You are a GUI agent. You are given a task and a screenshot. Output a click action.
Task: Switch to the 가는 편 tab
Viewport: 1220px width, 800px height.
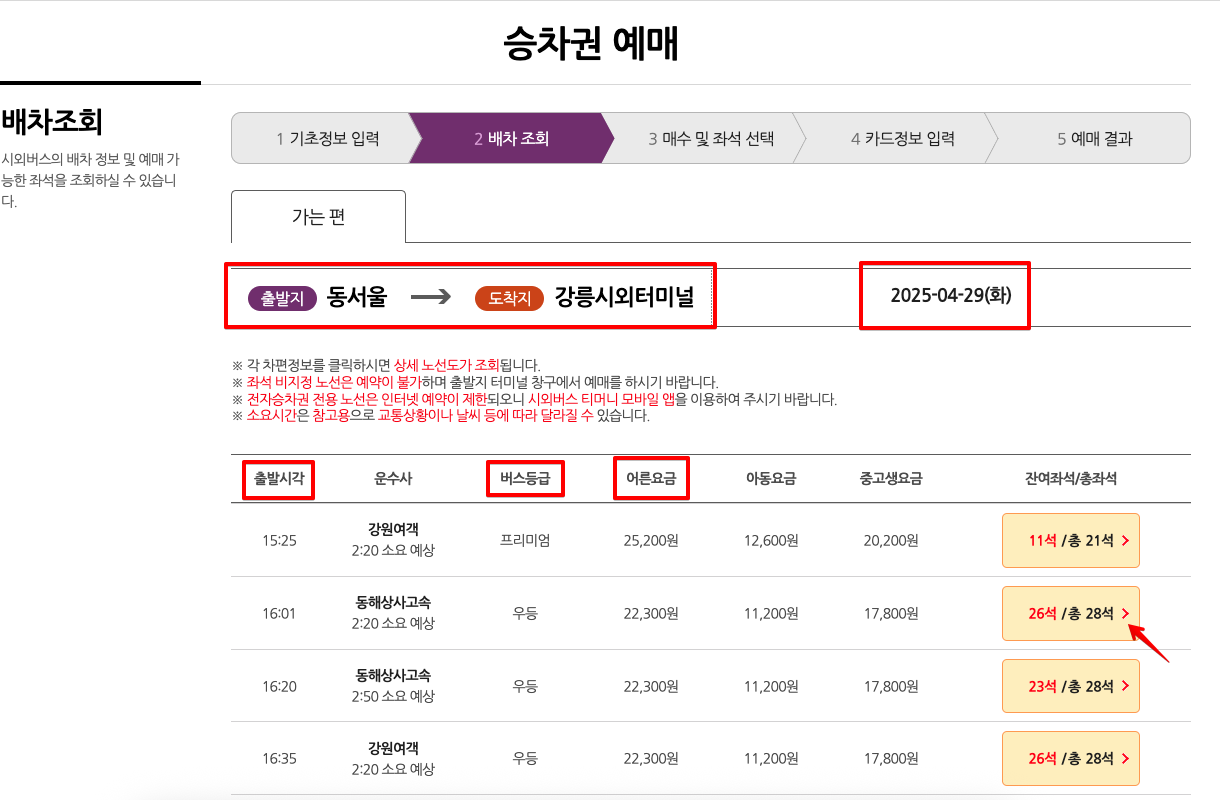pos(317,215)
